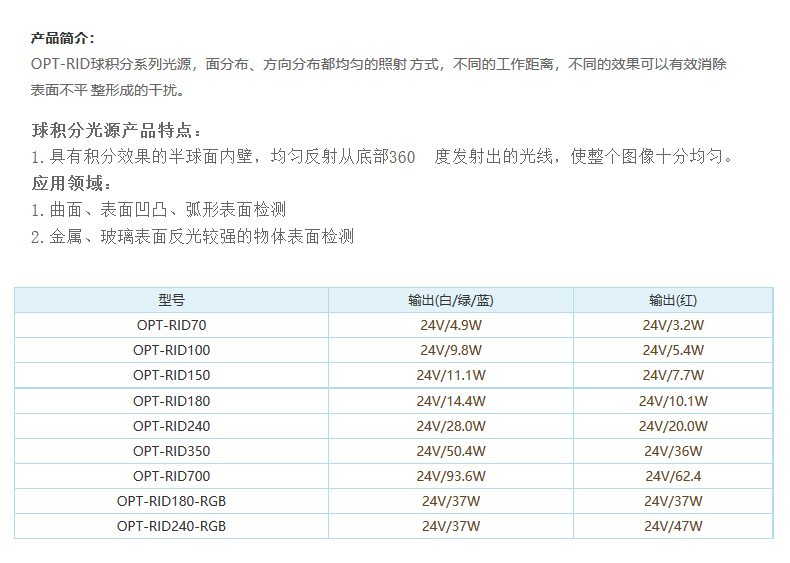Click the 24V/20.0W cell

coord(673,426)
